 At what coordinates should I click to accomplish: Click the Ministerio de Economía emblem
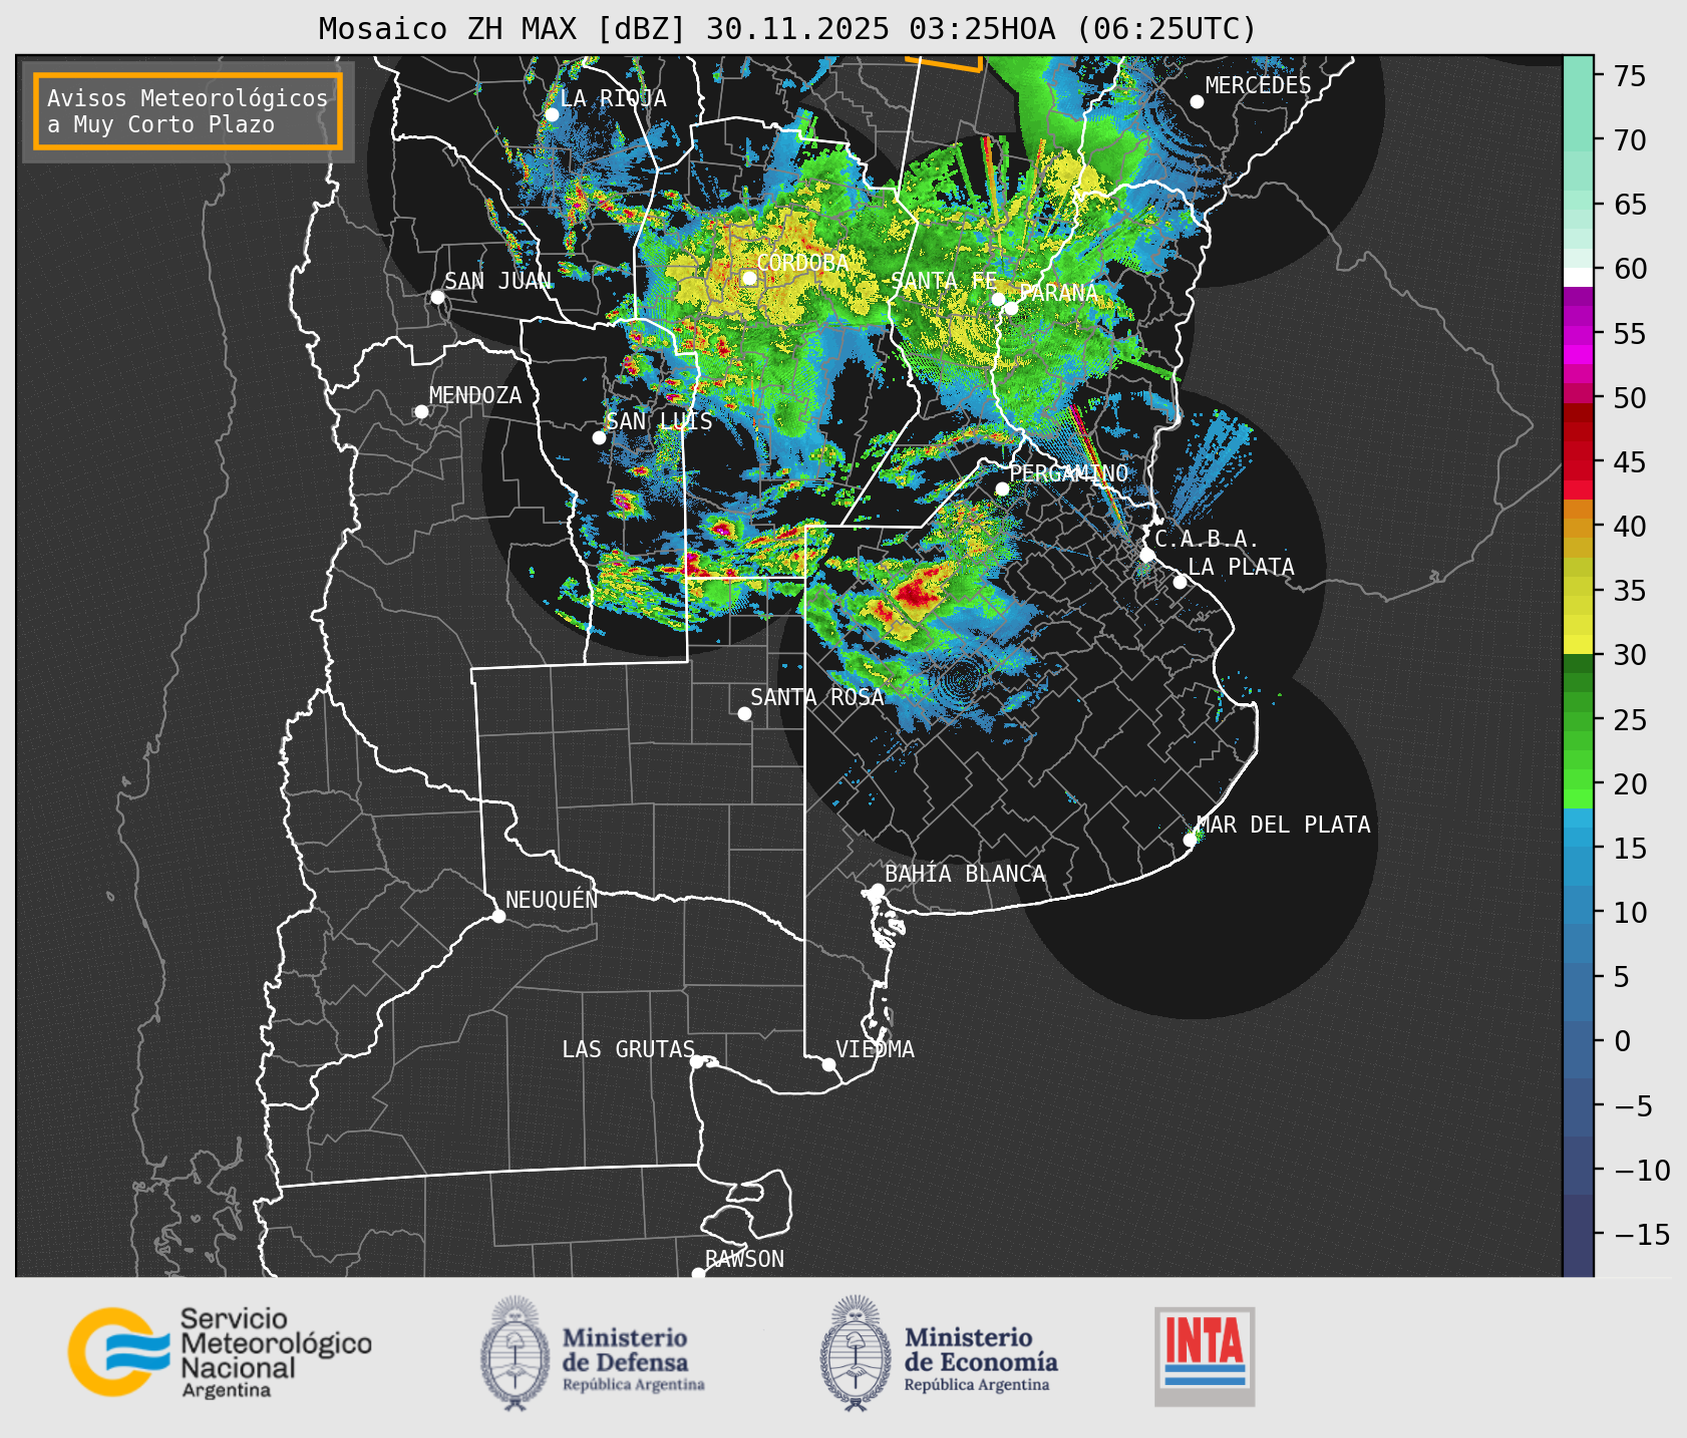[855, 1353]
